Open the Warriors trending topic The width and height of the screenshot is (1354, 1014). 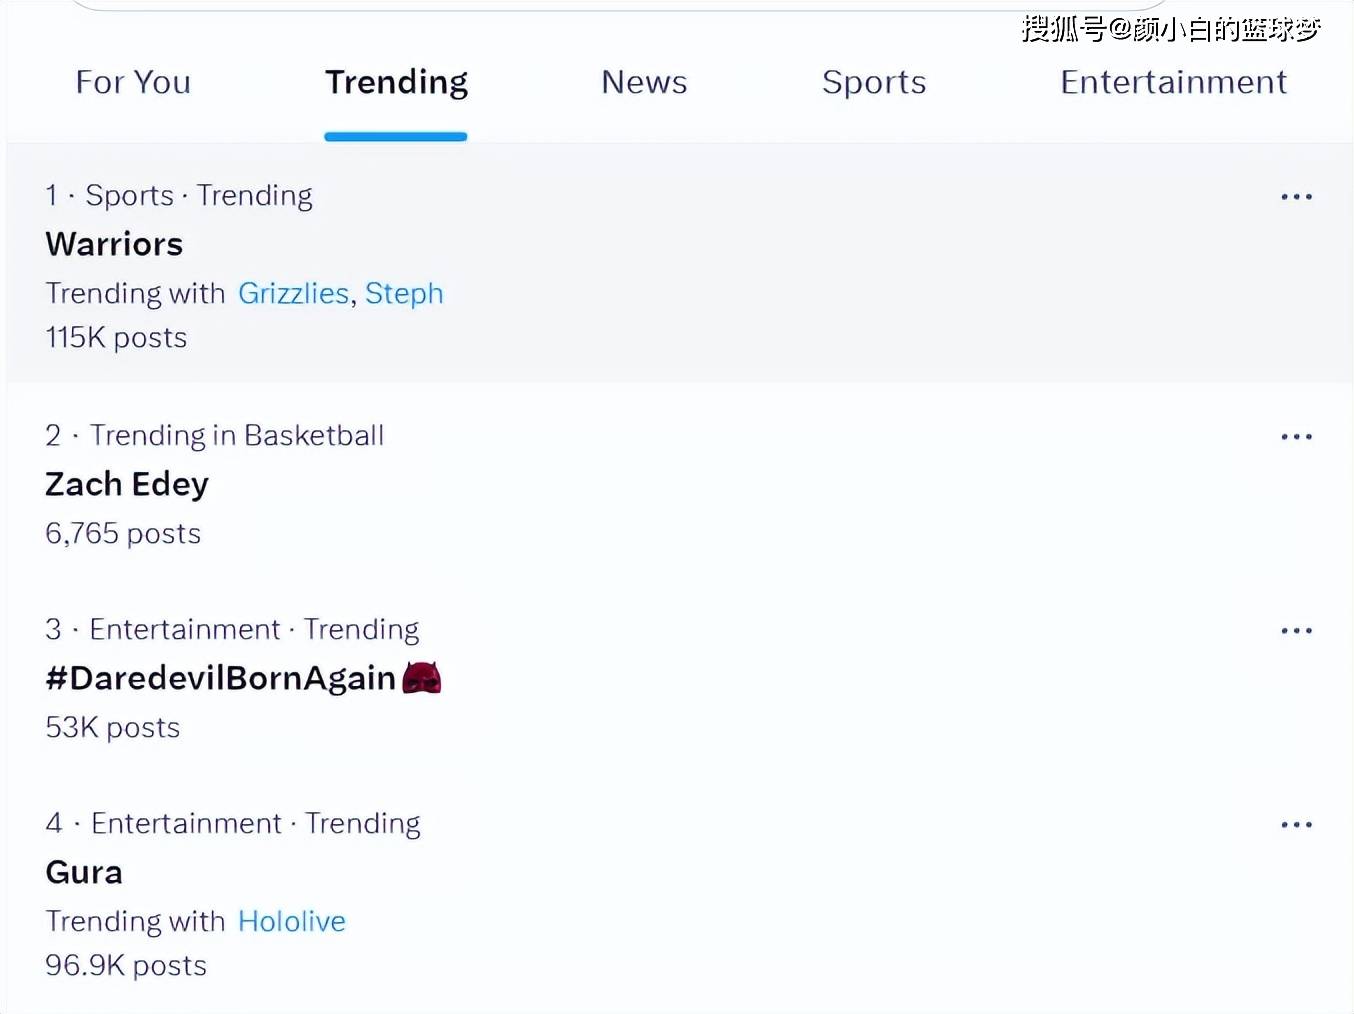point(114,244)
